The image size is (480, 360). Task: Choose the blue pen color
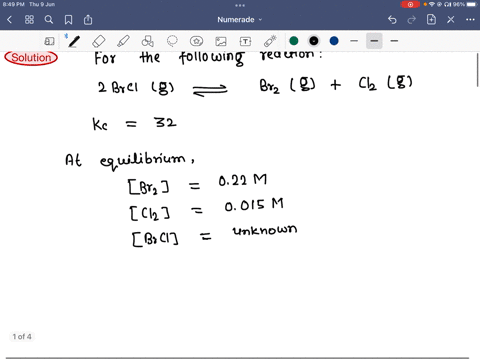click(x=334, y=41)
